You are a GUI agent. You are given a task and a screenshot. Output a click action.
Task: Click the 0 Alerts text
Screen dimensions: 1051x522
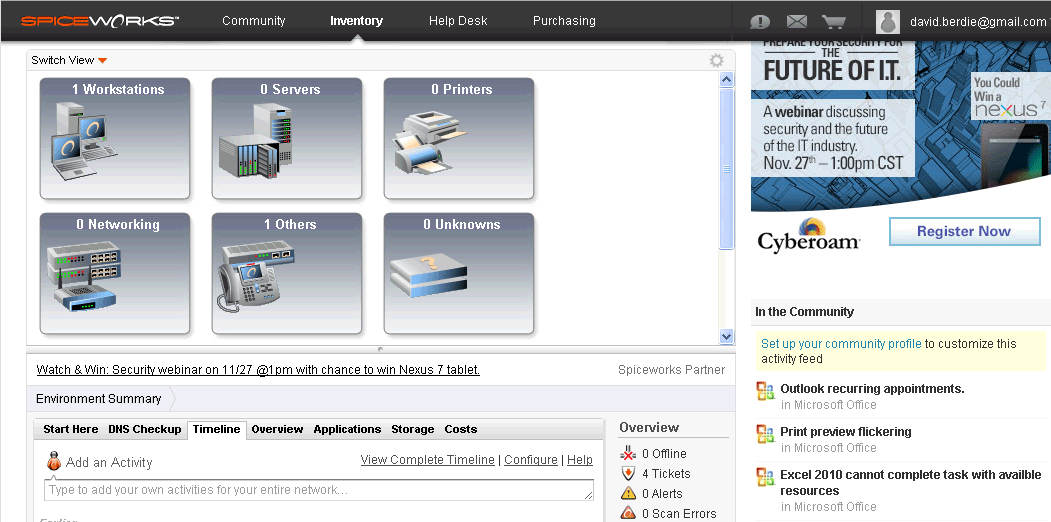pos(662,494)
